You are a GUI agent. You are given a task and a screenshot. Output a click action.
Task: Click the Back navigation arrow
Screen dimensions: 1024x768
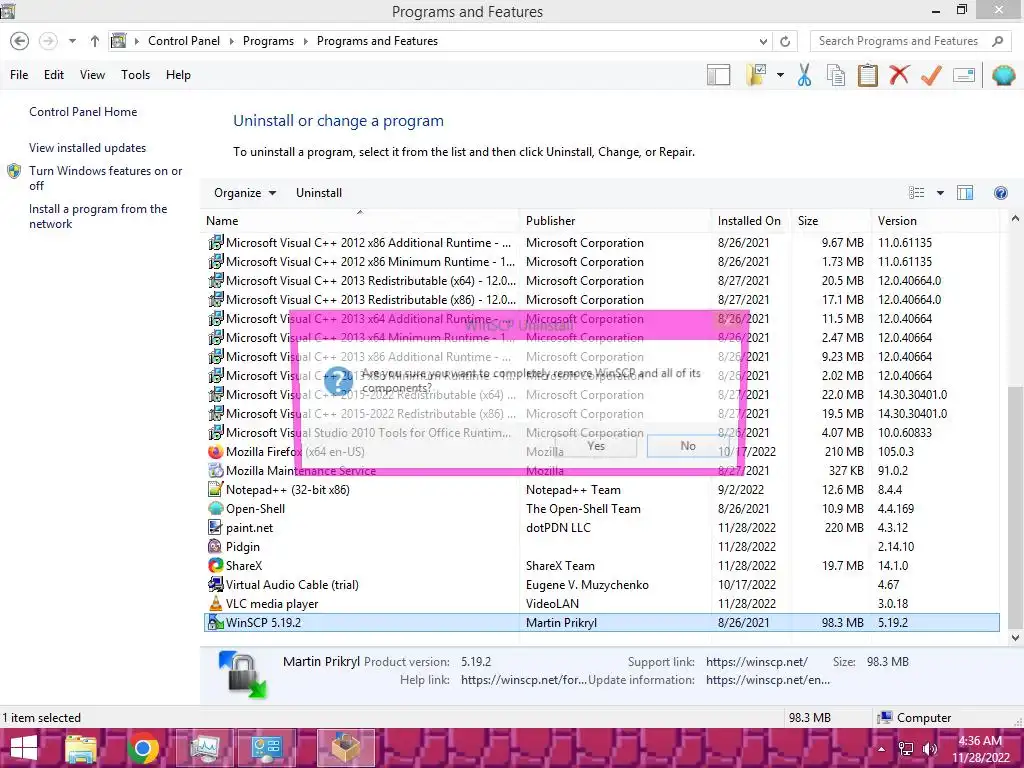coord(20,41)
